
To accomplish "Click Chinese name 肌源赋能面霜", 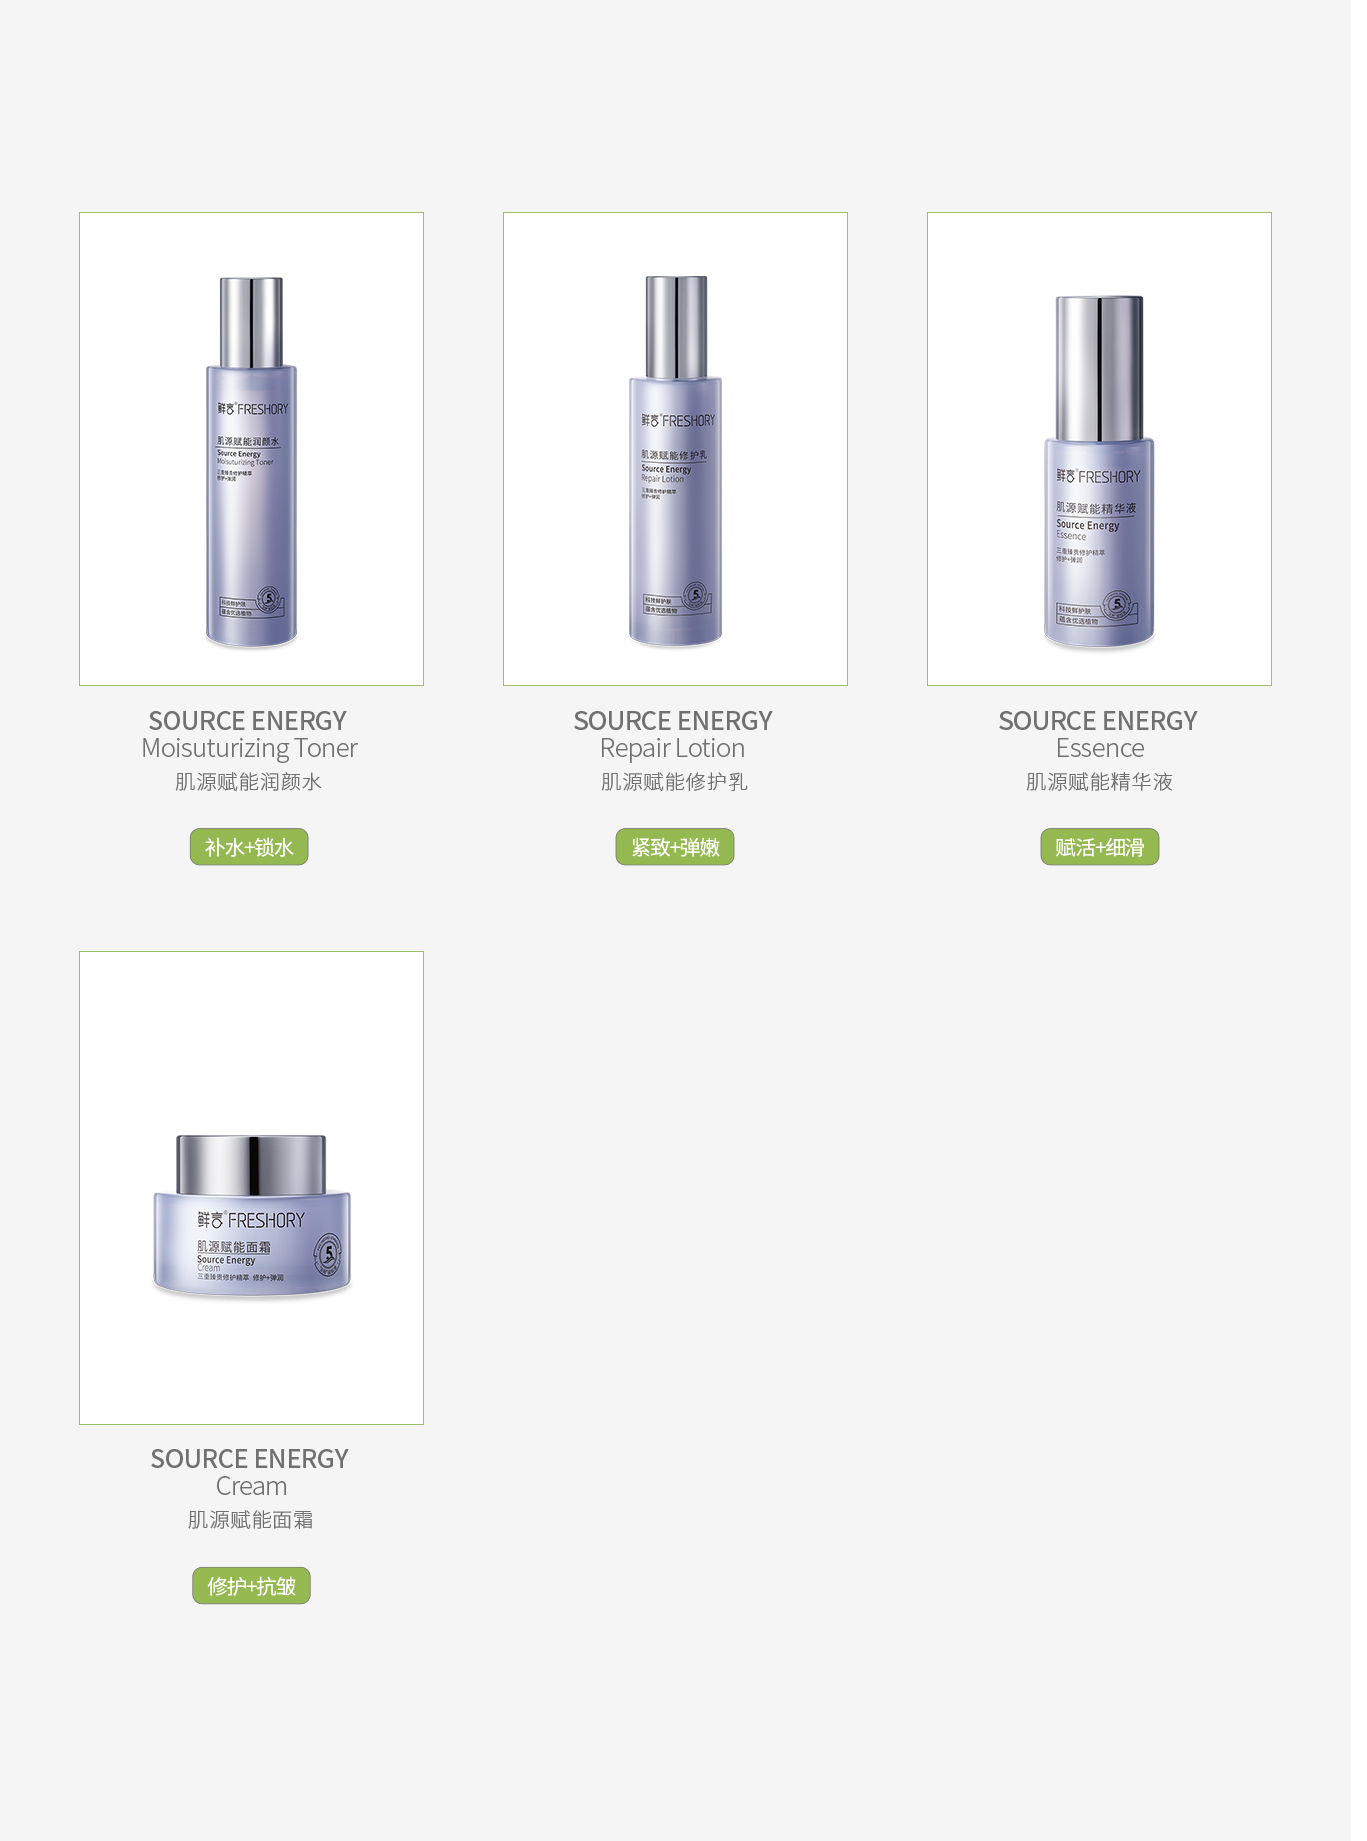I will (251, 1520).
